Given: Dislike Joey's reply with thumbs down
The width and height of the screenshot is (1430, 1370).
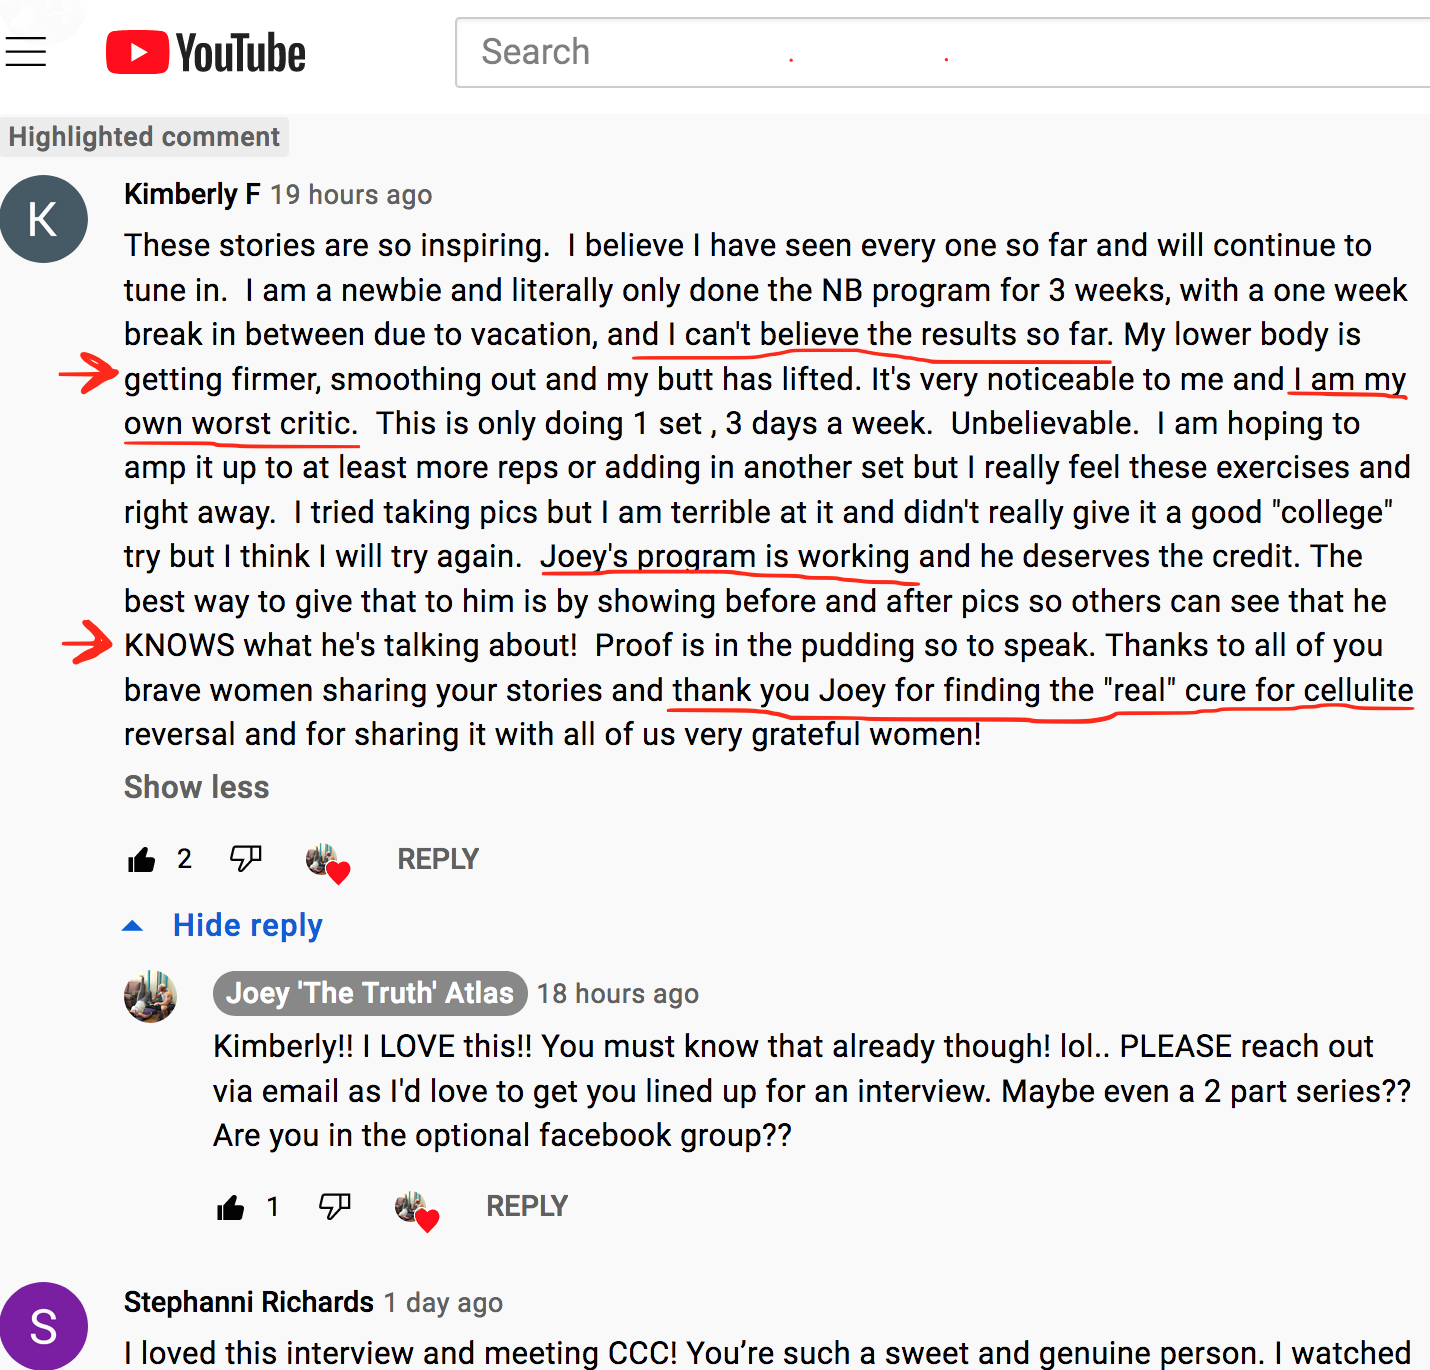Looking at the screenshot, I should click(x=334, y=1206).
